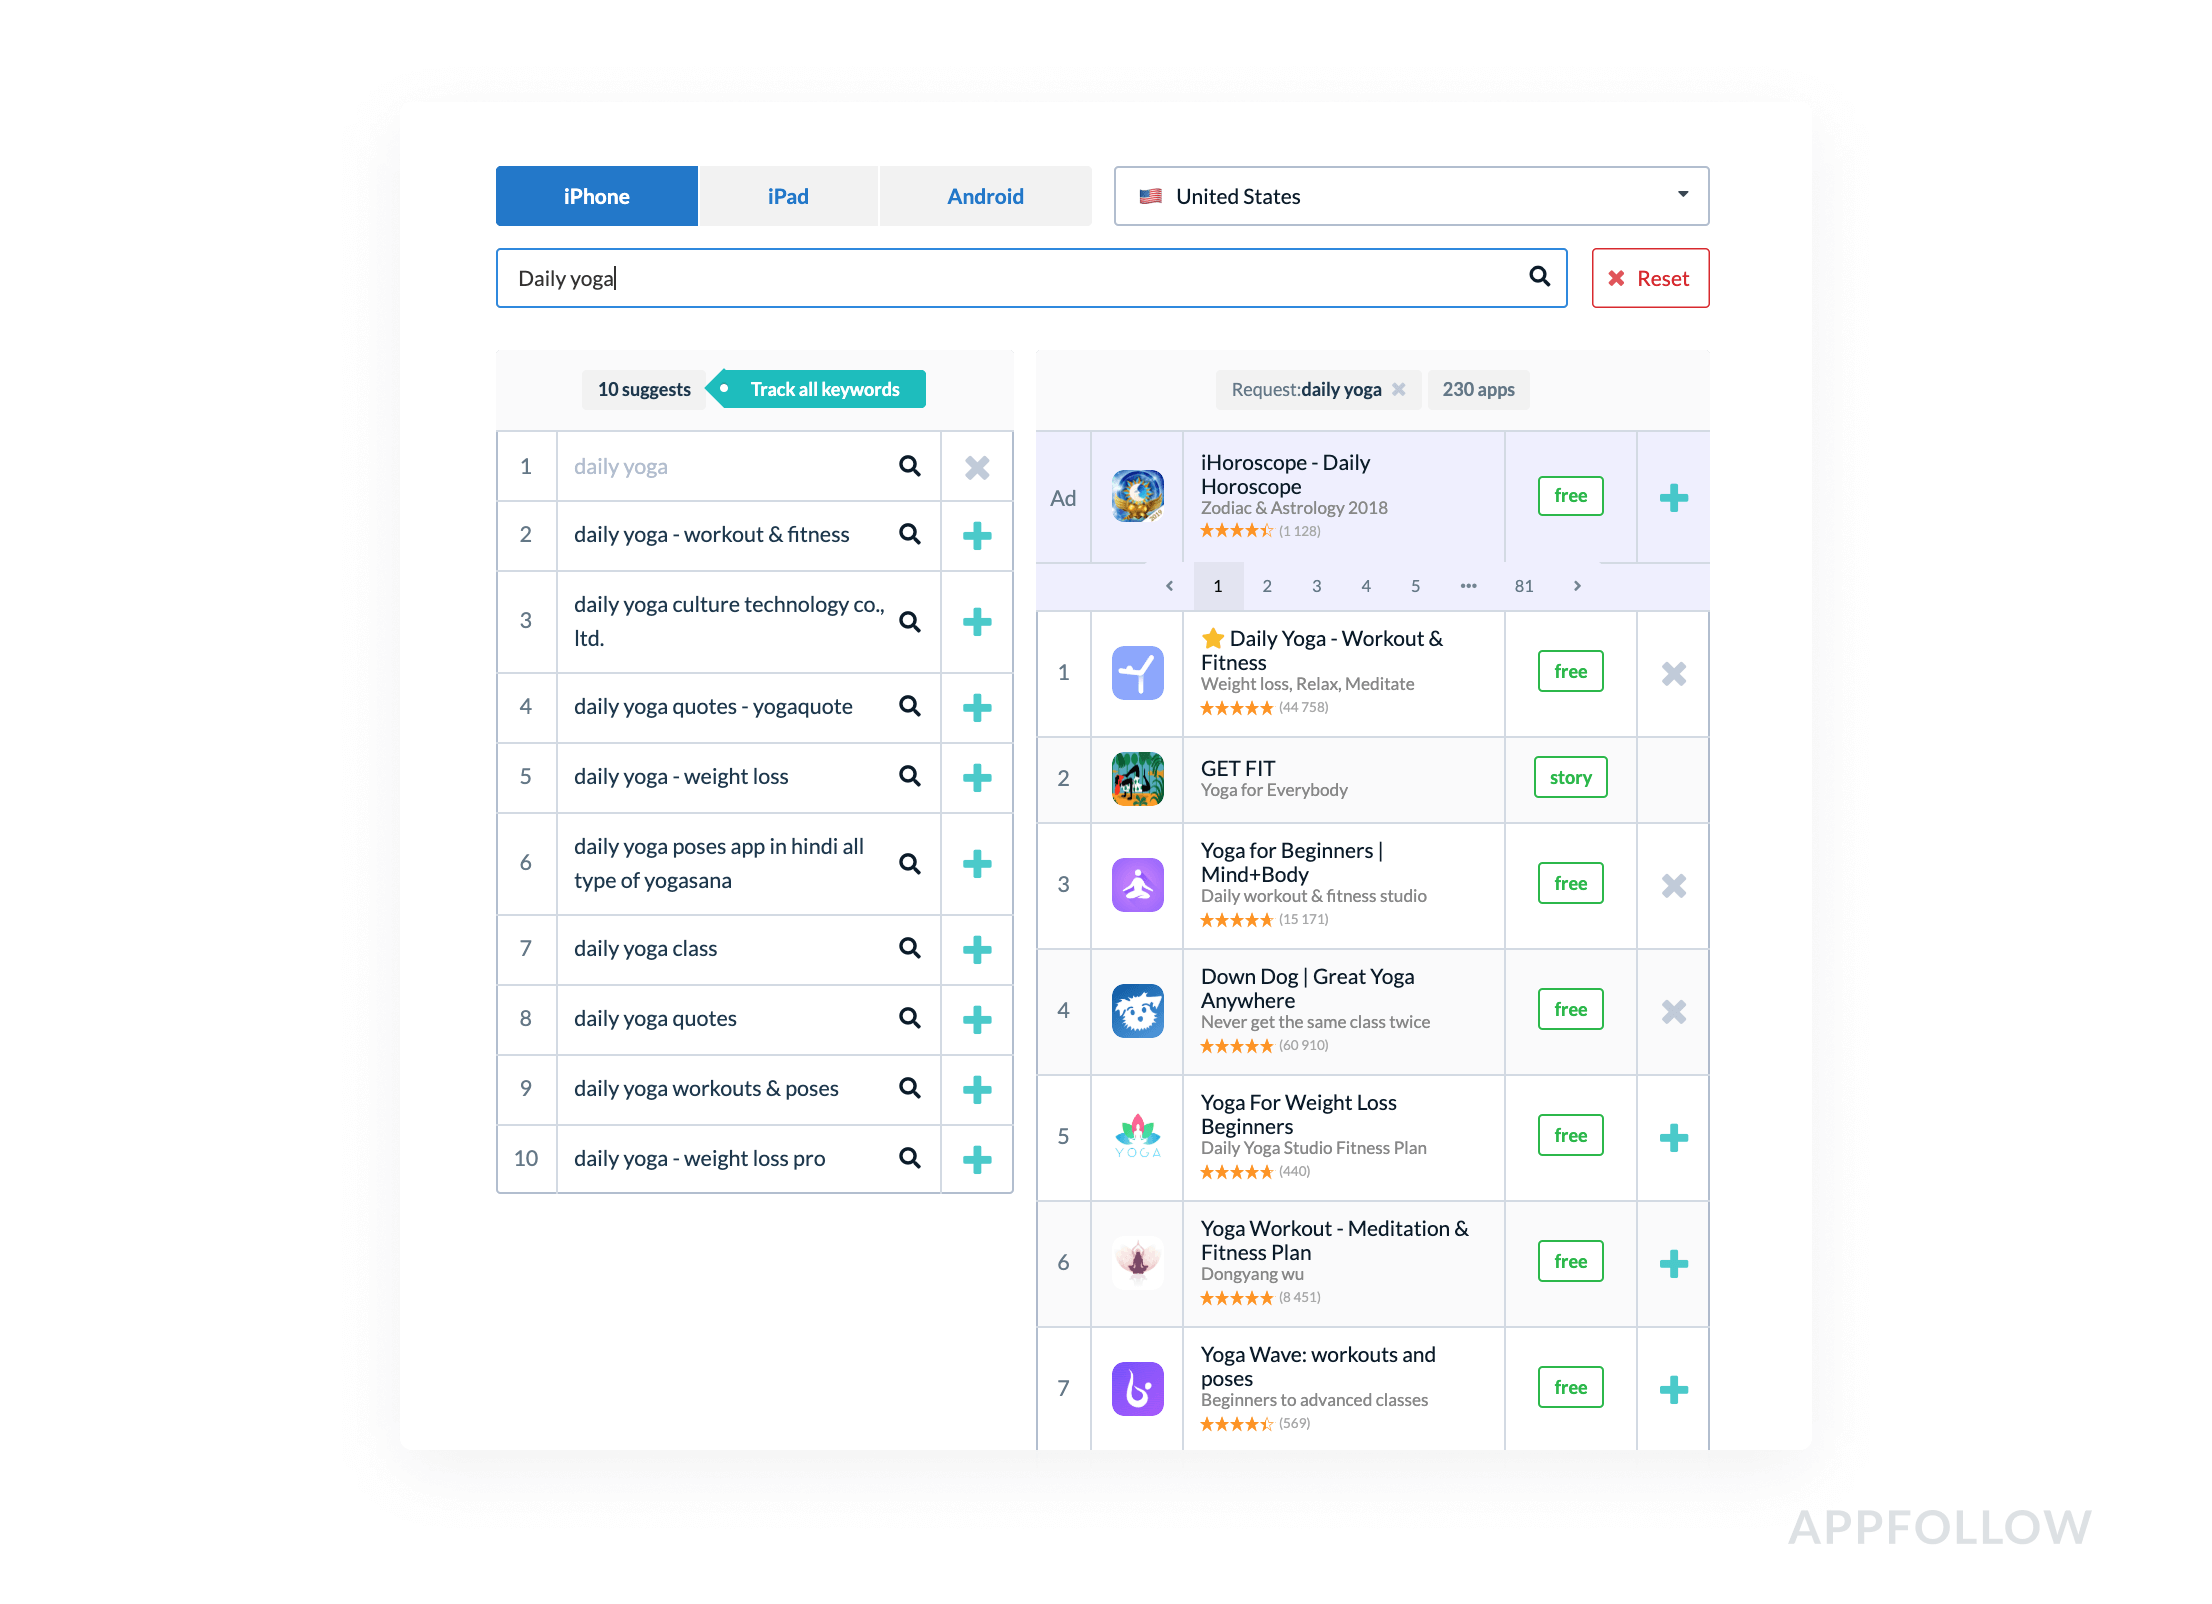Remove the 'daily yoga' request tag
Screen dimensions: 2212x1604
tap(1399, 389)
